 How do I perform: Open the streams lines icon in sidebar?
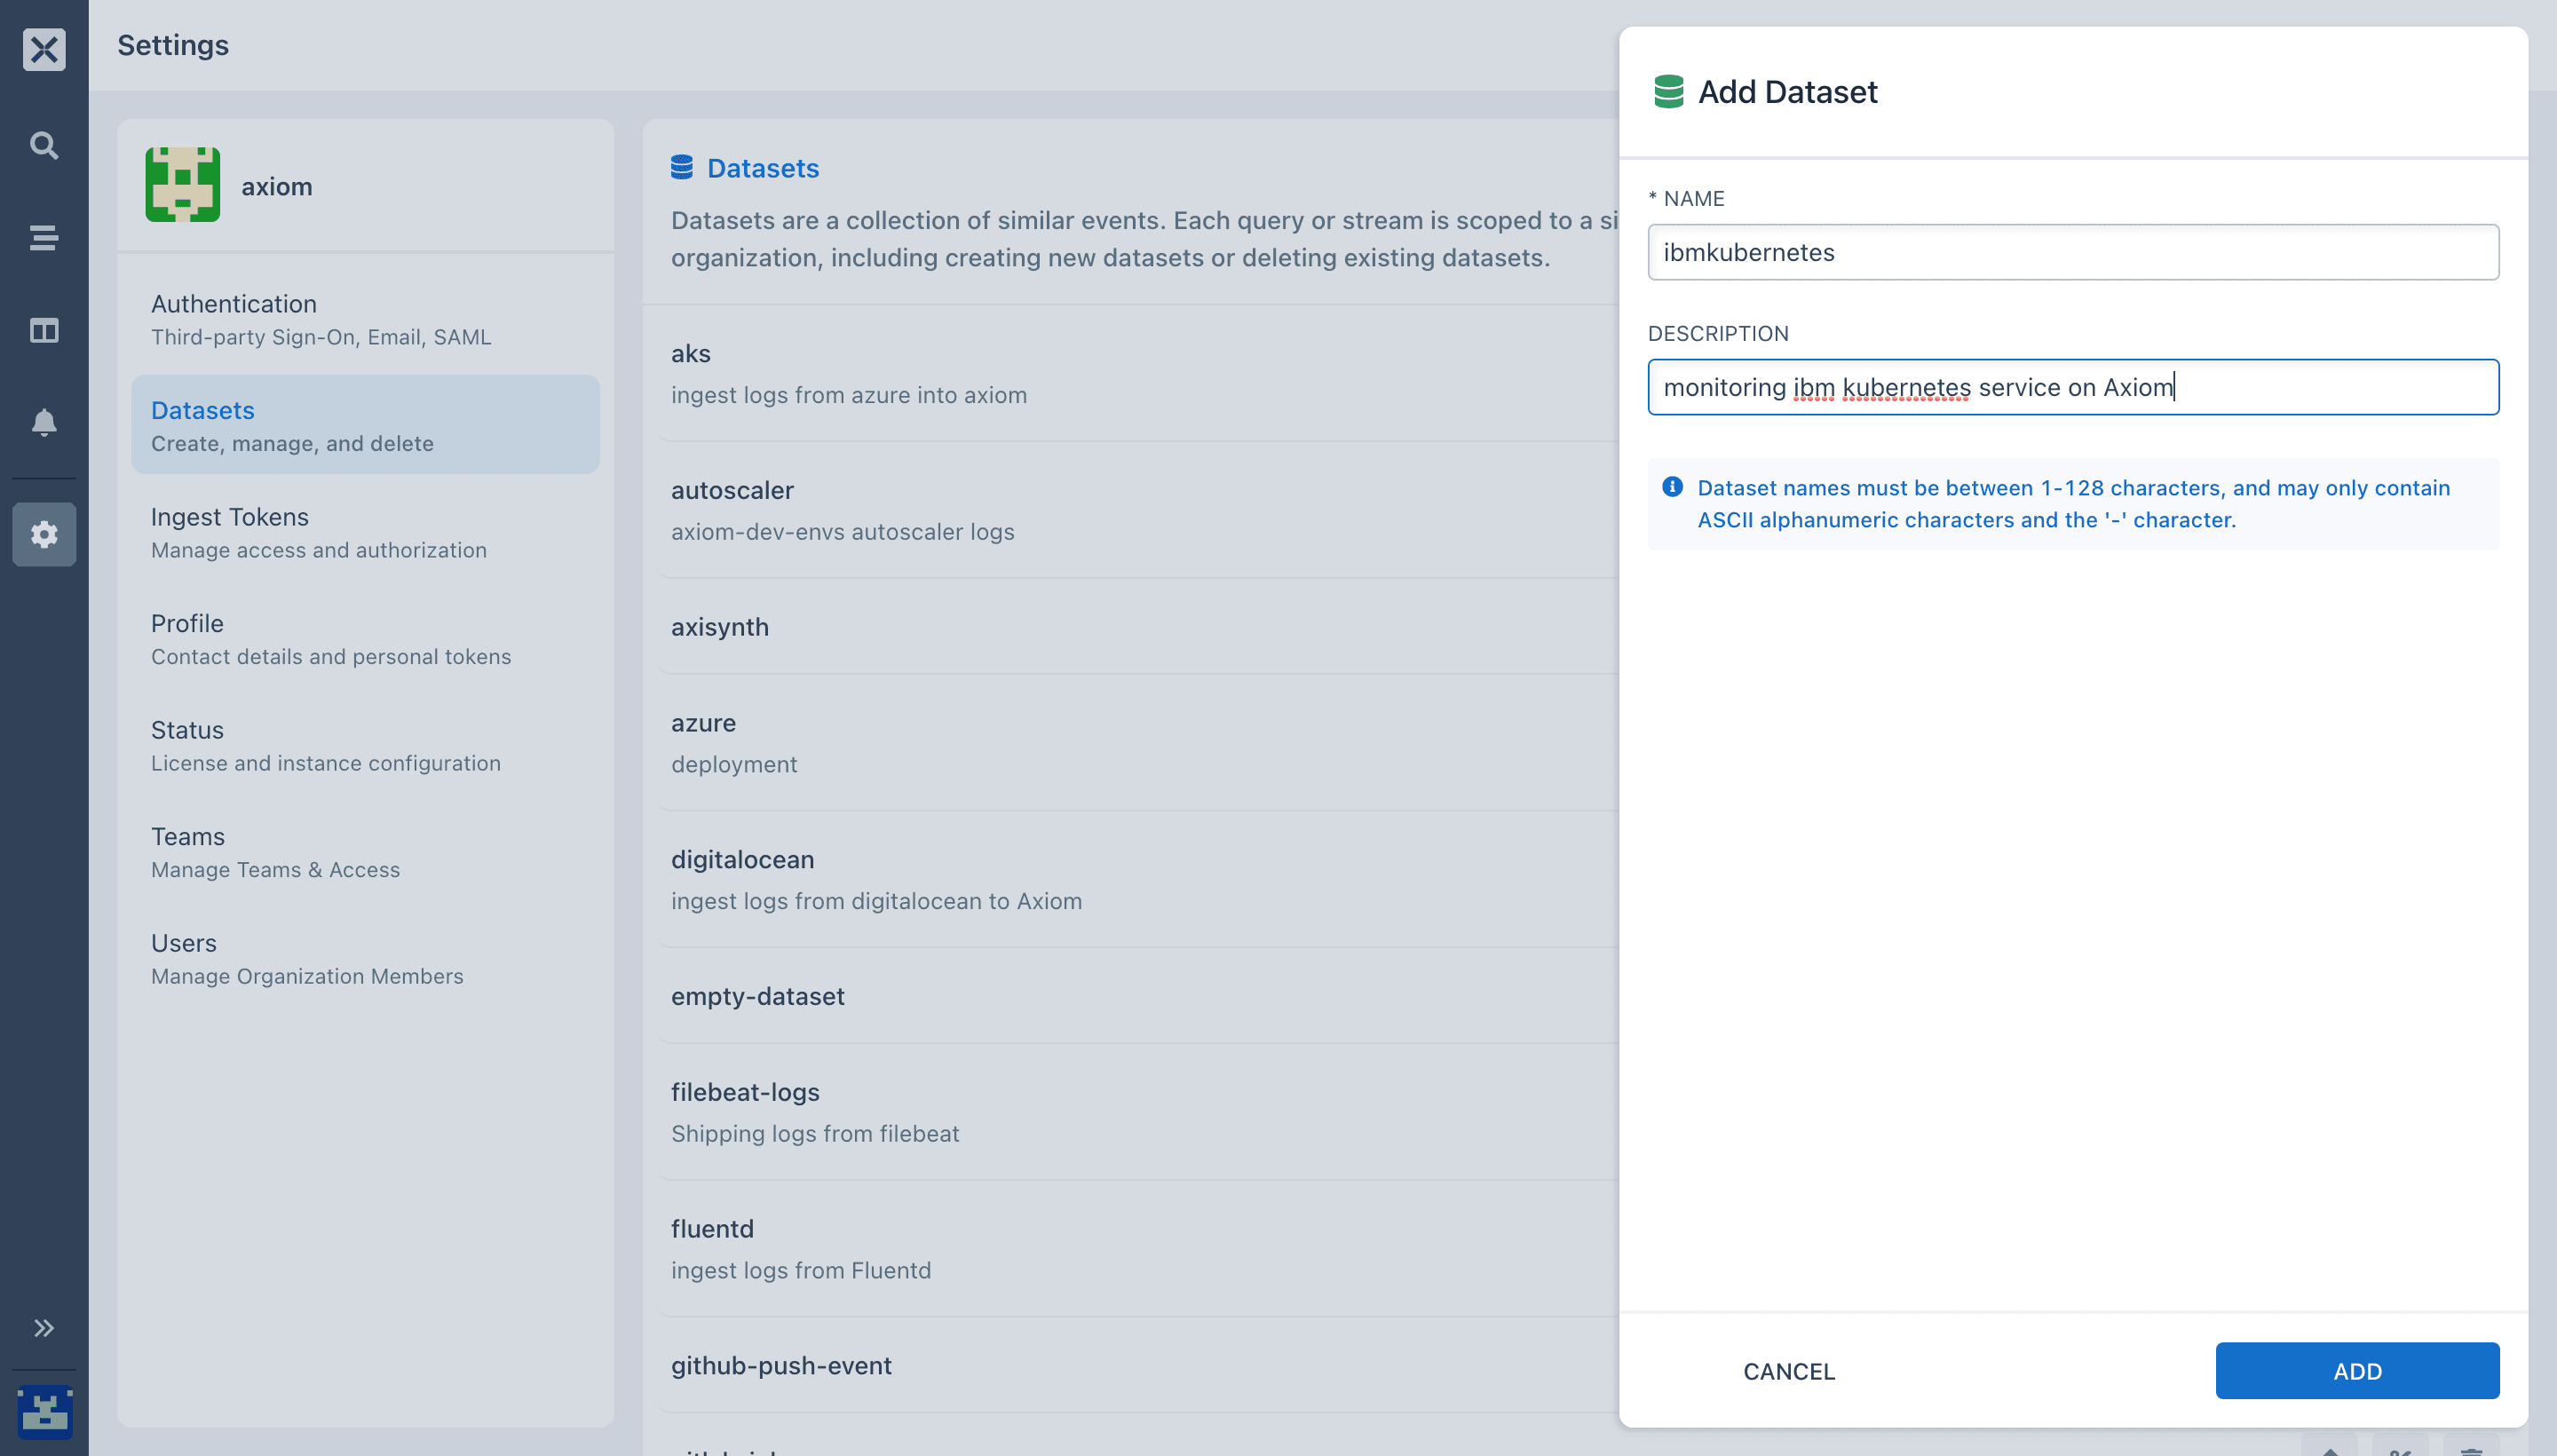point(44,238)
